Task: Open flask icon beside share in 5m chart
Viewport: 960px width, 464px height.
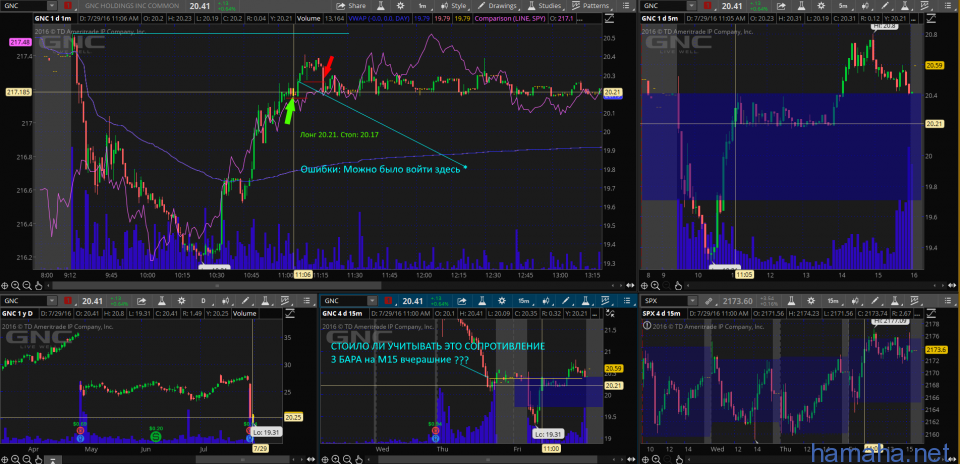Action: pos(801,6)
